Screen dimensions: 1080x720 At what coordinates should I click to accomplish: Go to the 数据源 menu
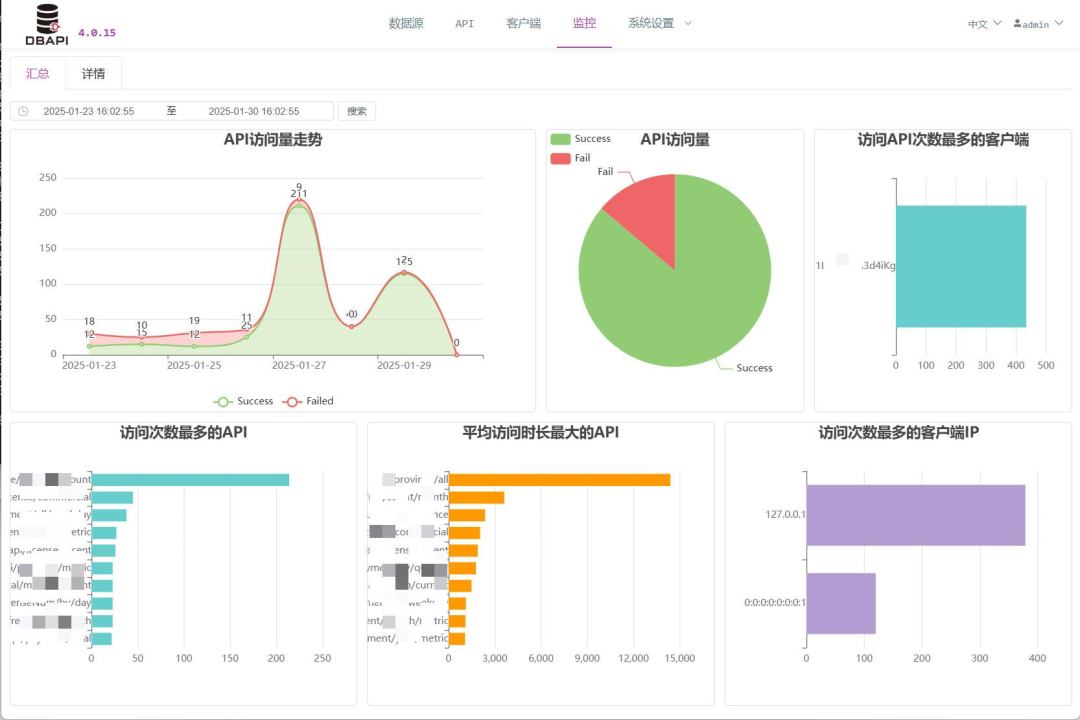tap(406, 23)
